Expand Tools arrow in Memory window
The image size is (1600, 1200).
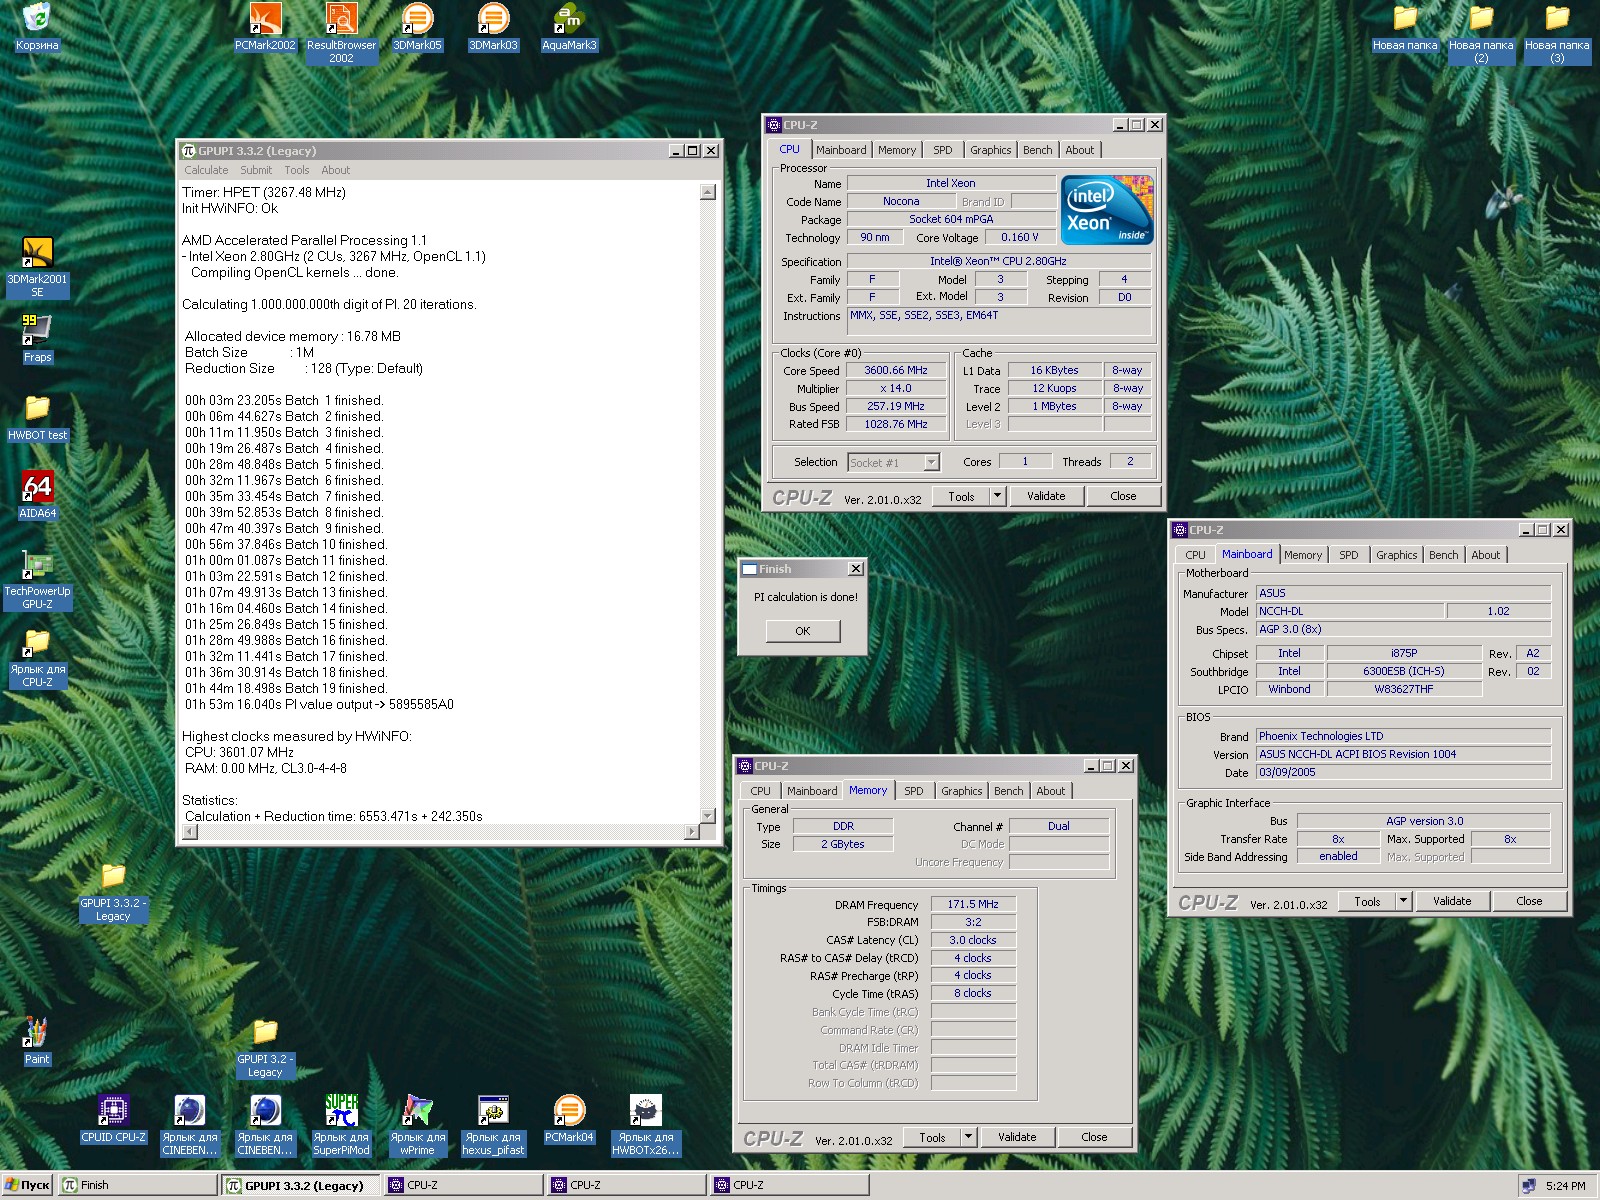point(968,1137)
